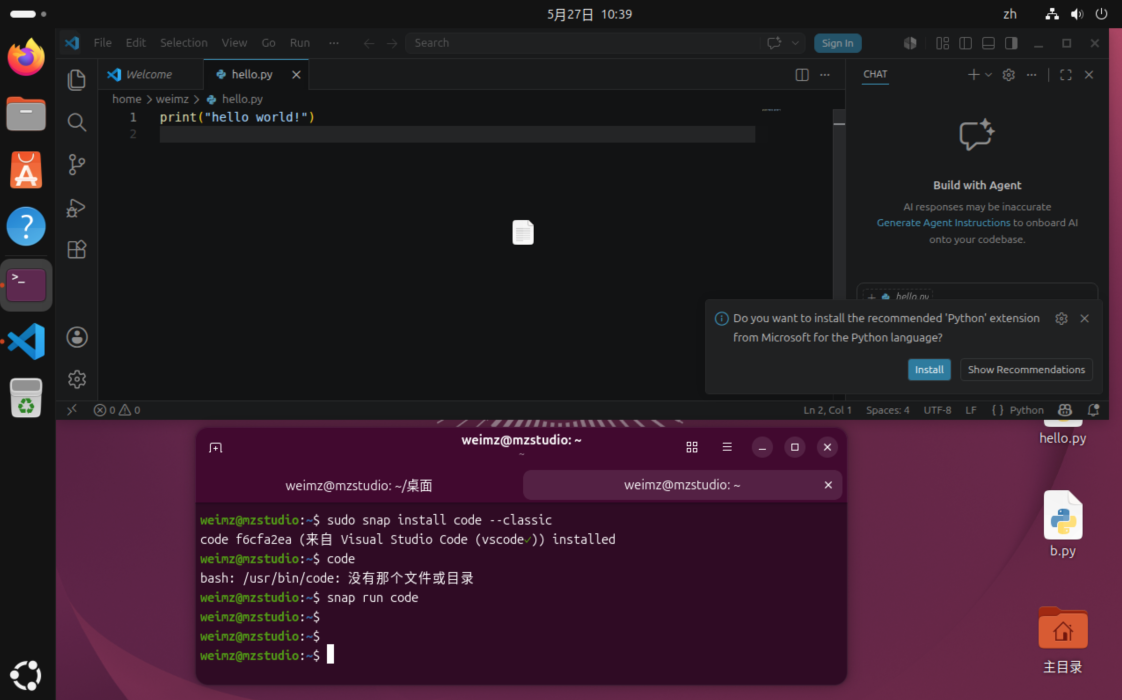Change indentation via Spaces: 4
The image size is (1122, 700).
pyautogui.click(x=887, y=410)
